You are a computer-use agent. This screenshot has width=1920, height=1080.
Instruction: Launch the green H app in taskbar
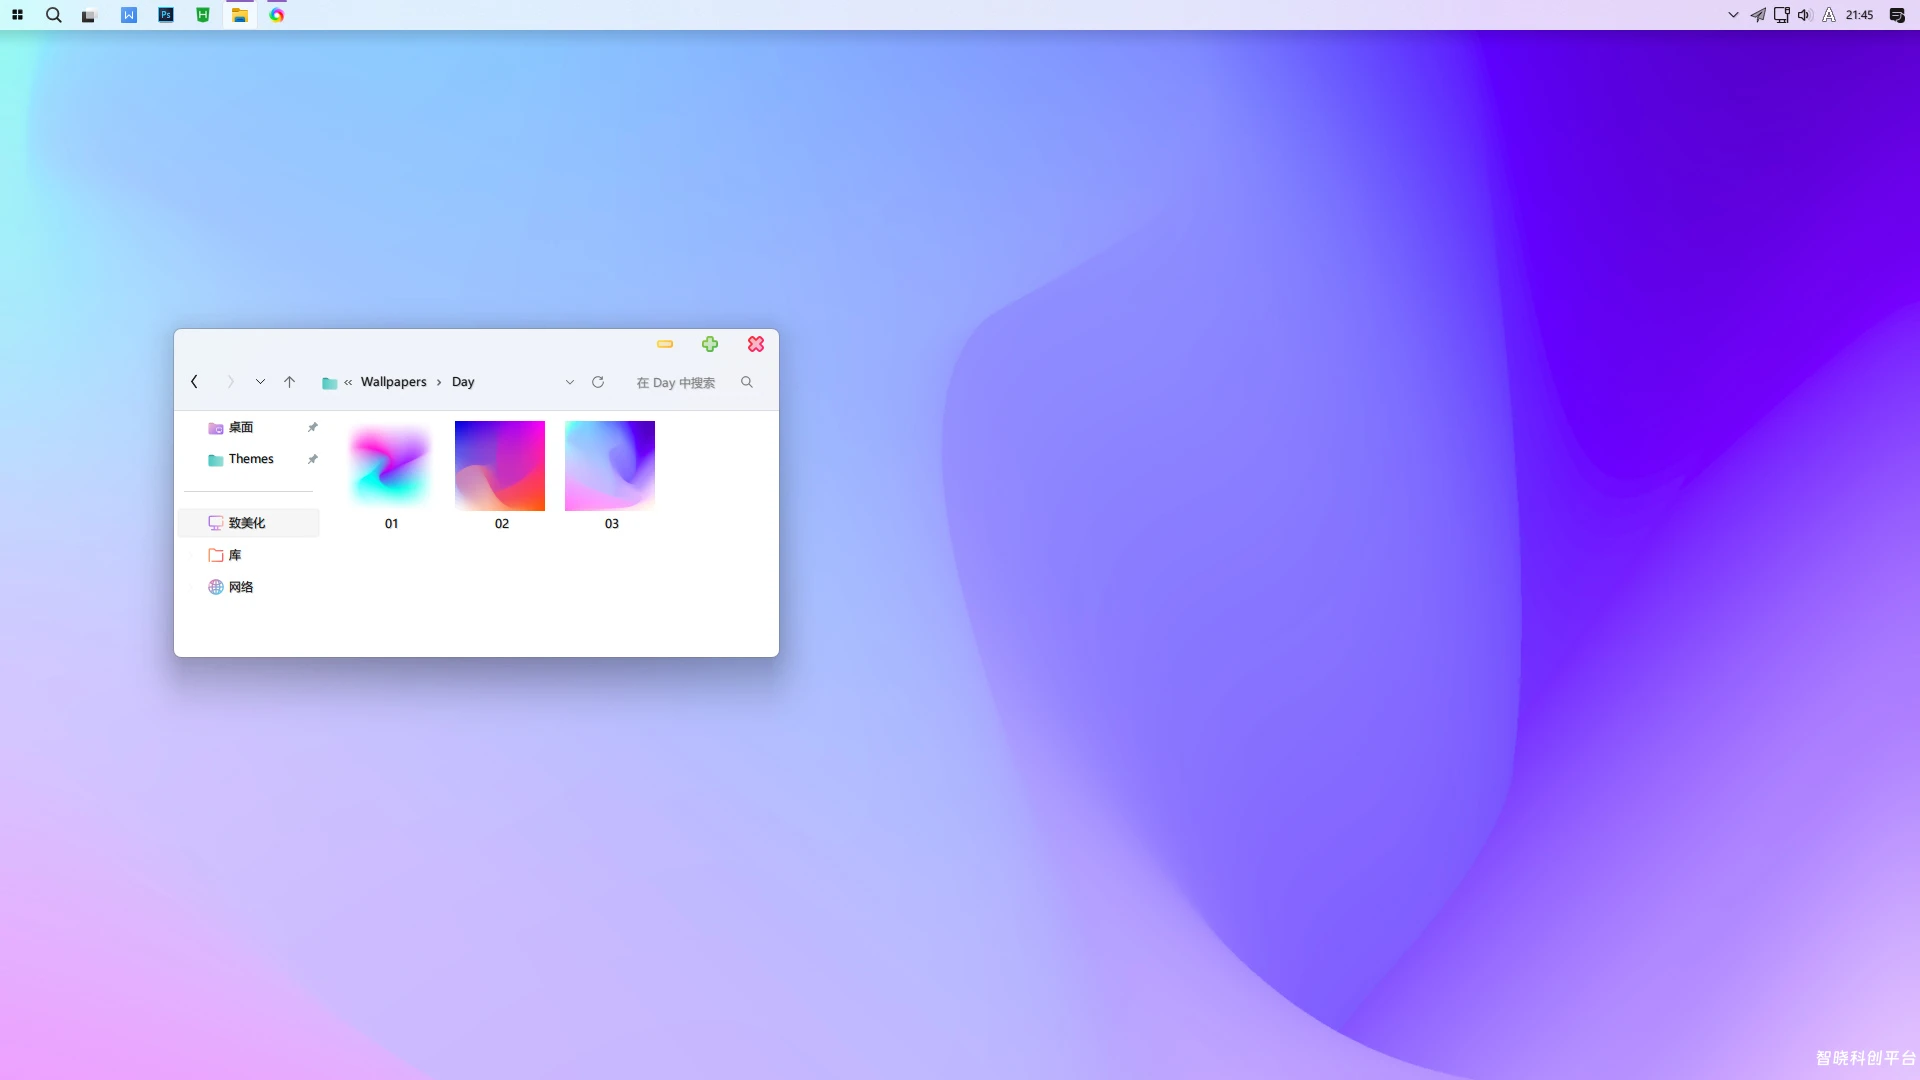click(x=203, y=15)
